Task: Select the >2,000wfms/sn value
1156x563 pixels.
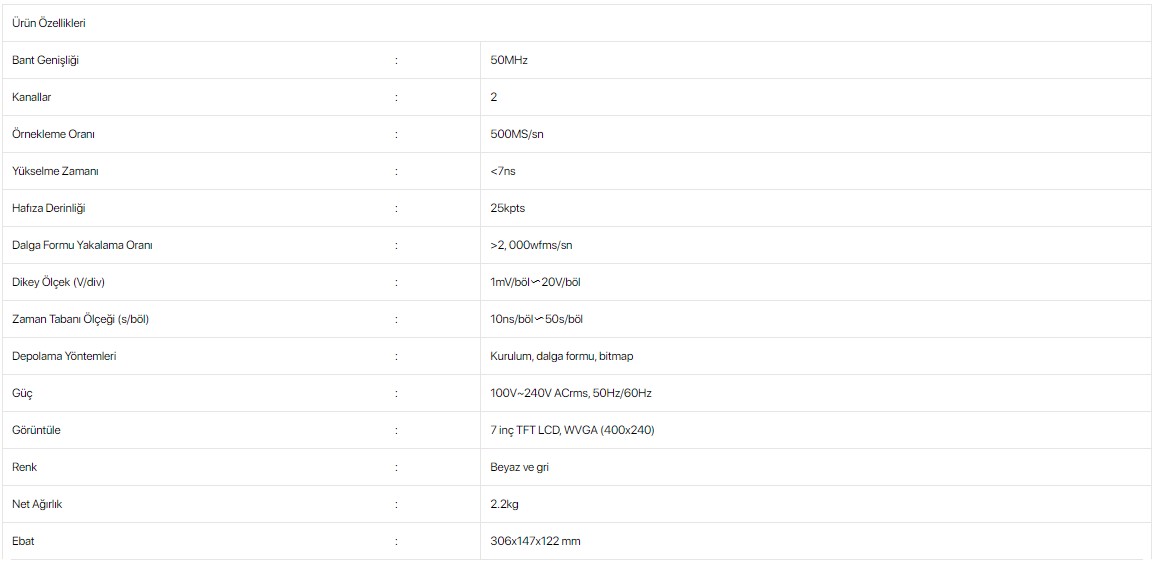Action: [531, 245]
